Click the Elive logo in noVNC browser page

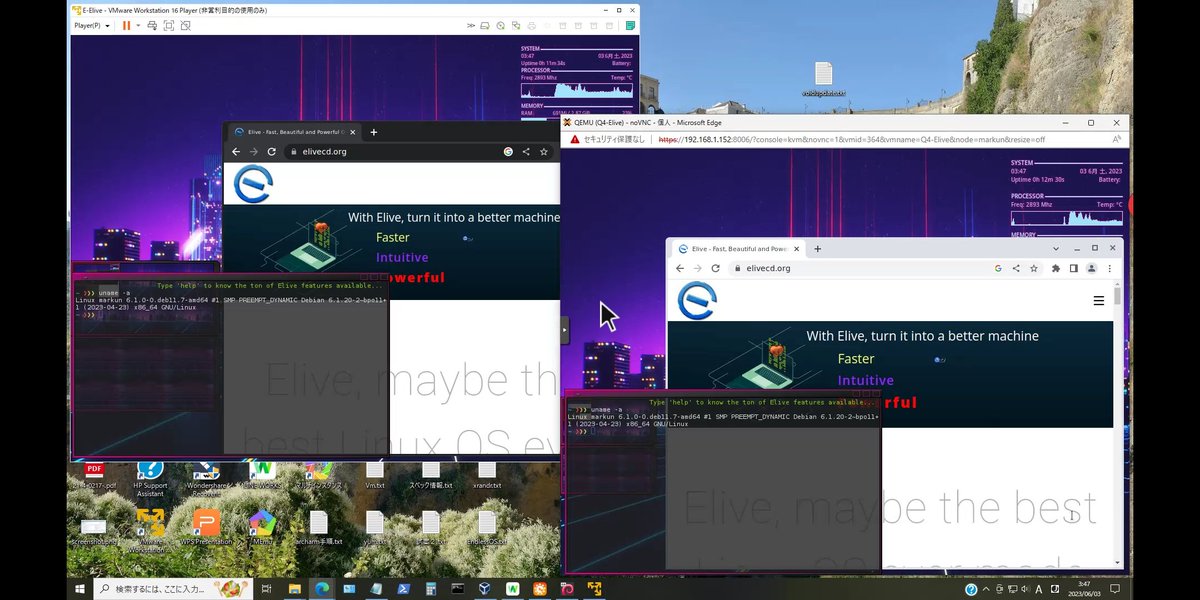coord(697,301)
